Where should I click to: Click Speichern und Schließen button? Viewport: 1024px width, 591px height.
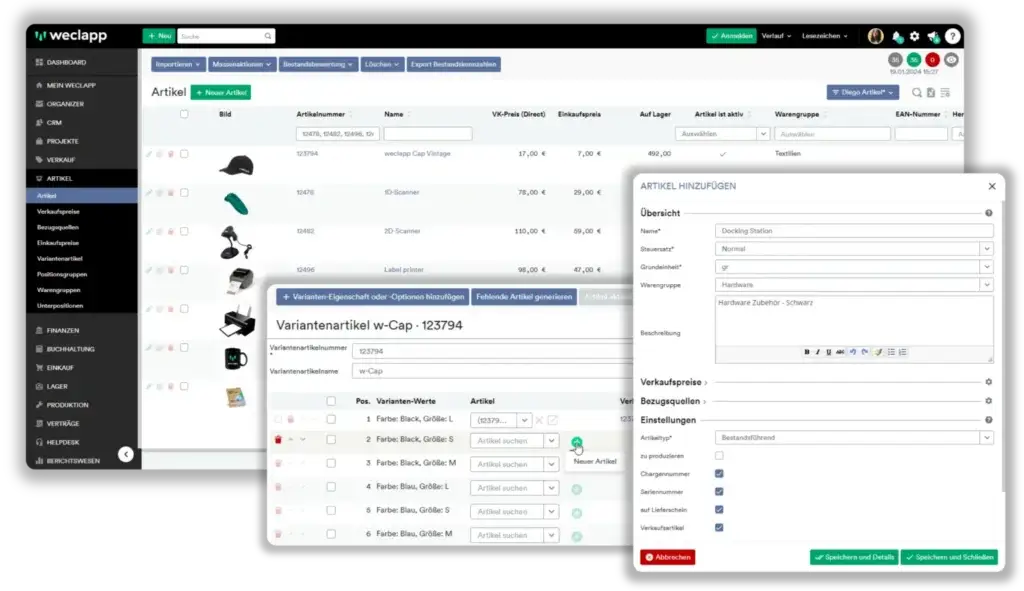(948, 557)
